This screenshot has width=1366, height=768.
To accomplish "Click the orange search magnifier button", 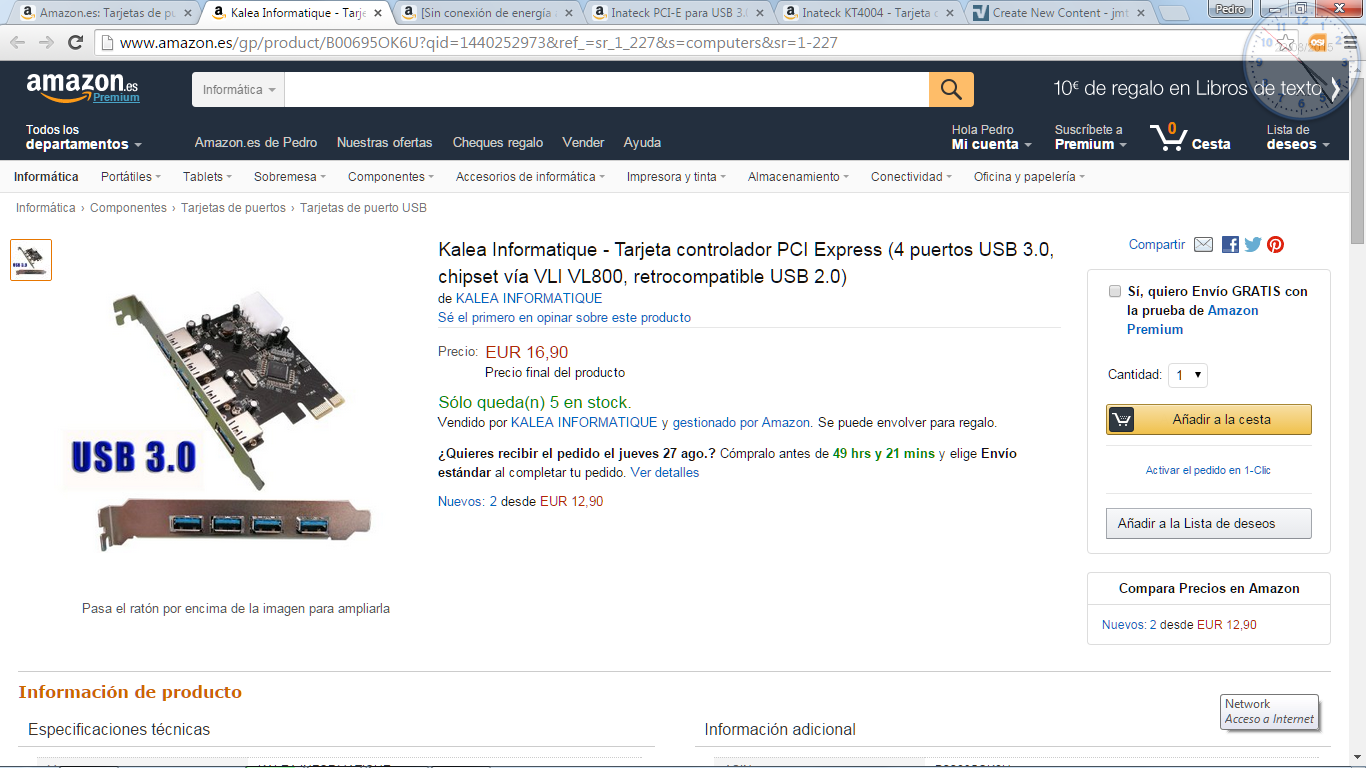I will 951,90.
